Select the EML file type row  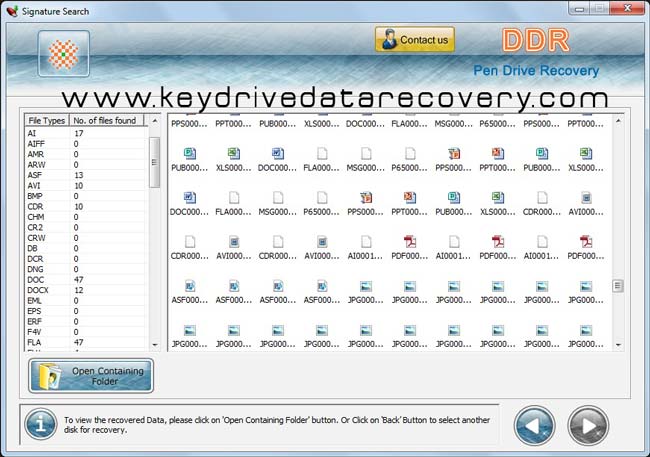[x=86, y=300]
